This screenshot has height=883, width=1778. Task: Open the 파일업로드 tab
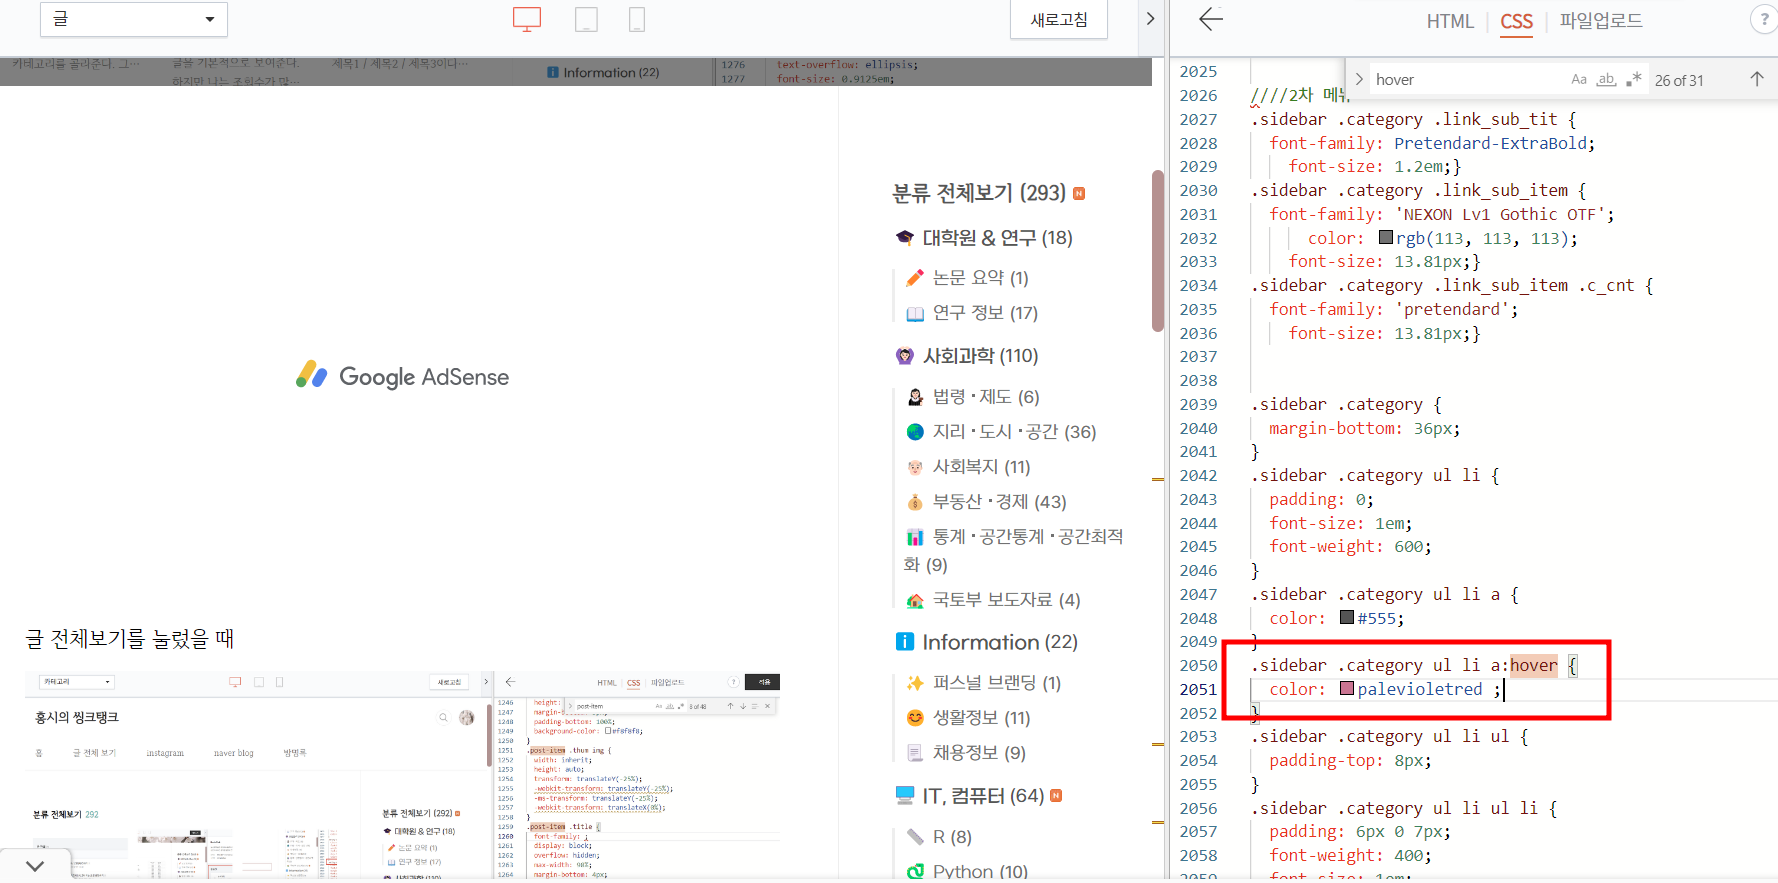(x=1601, y=21)
